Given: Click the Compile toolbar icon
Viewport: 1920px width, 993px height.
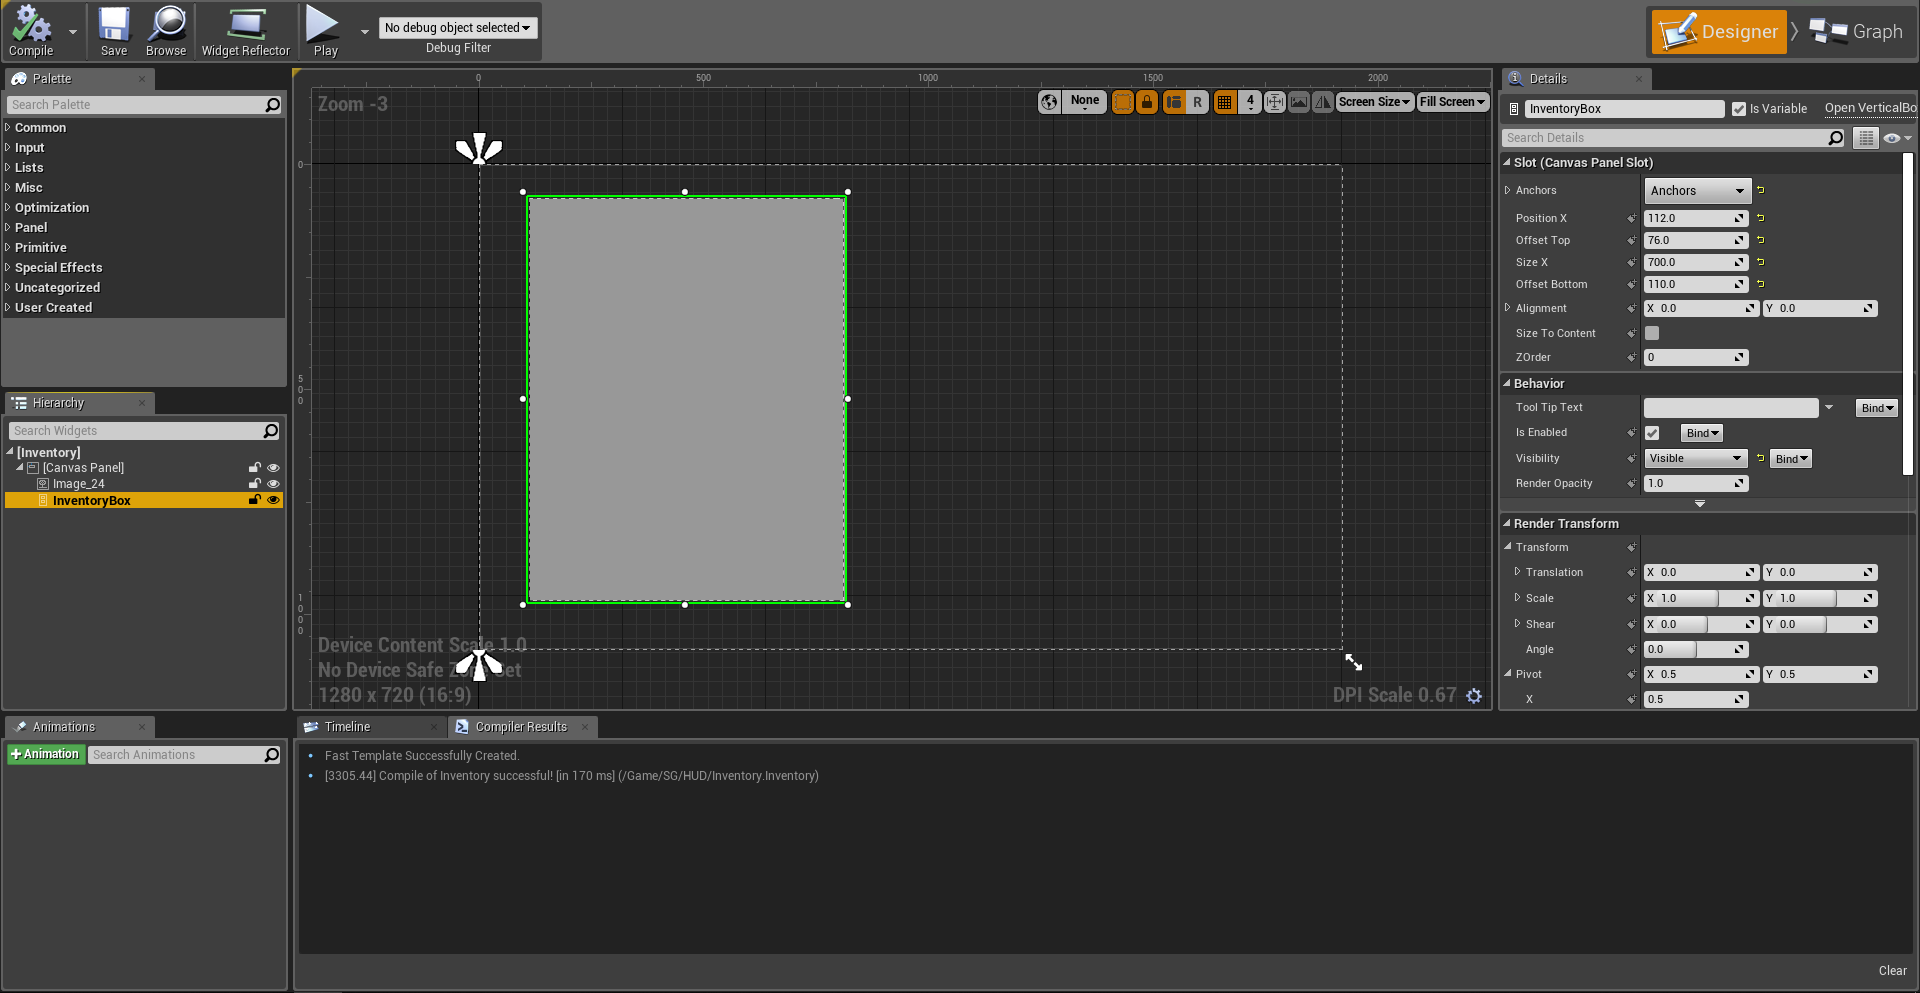Looking at the screenshot, I should pos(31,31).
